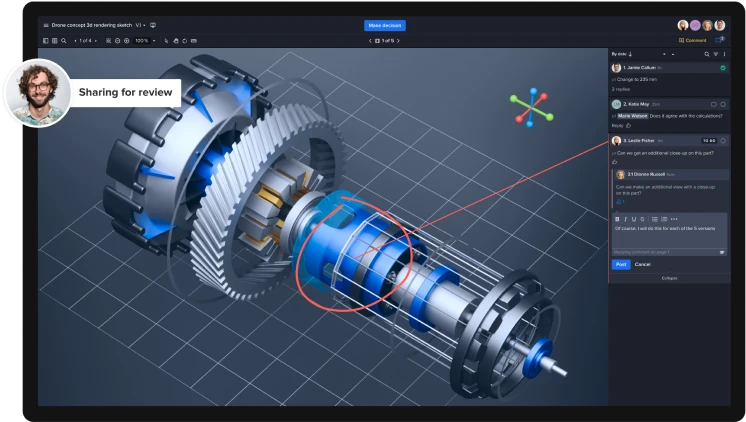
Task: Toggle resolved check on Jamie Cullum's comment
Action: point(722,67)
